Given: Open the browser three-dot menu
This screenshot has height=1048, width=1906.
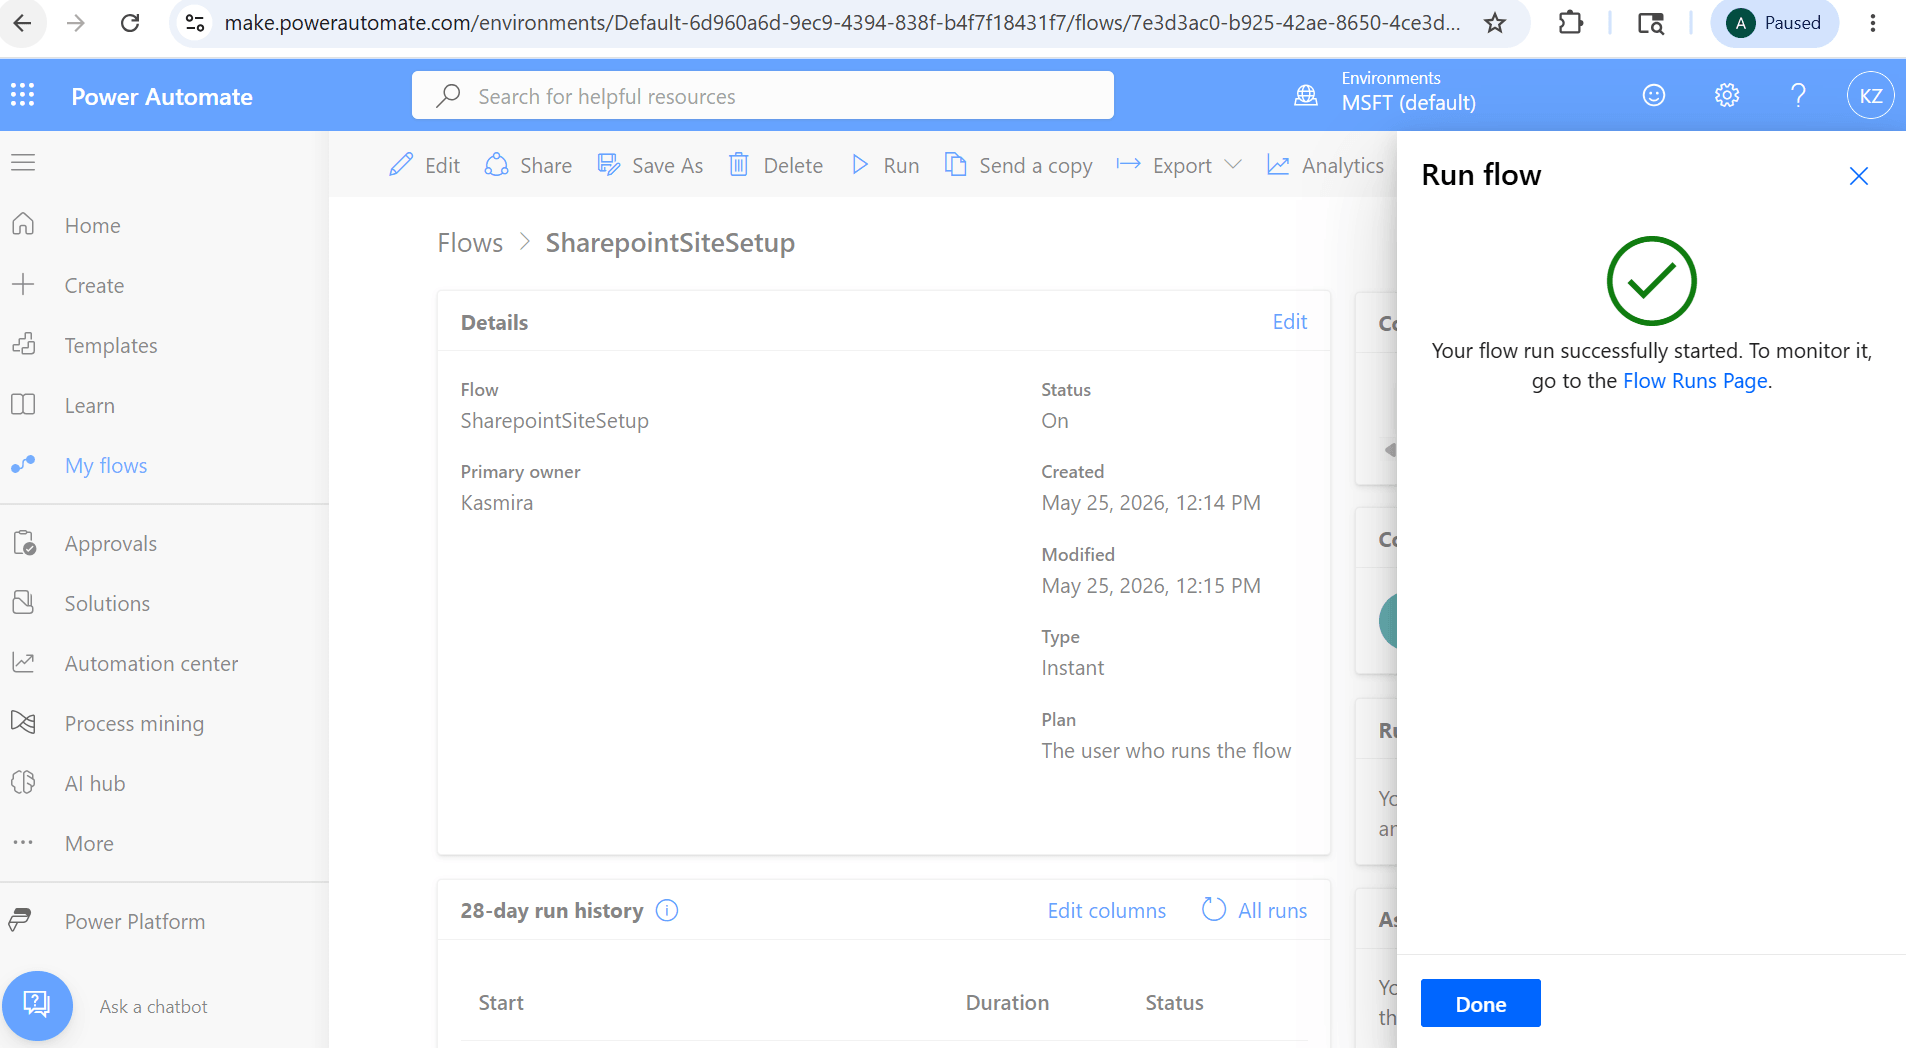Looking at the screenshot, I should [1873, 23].
